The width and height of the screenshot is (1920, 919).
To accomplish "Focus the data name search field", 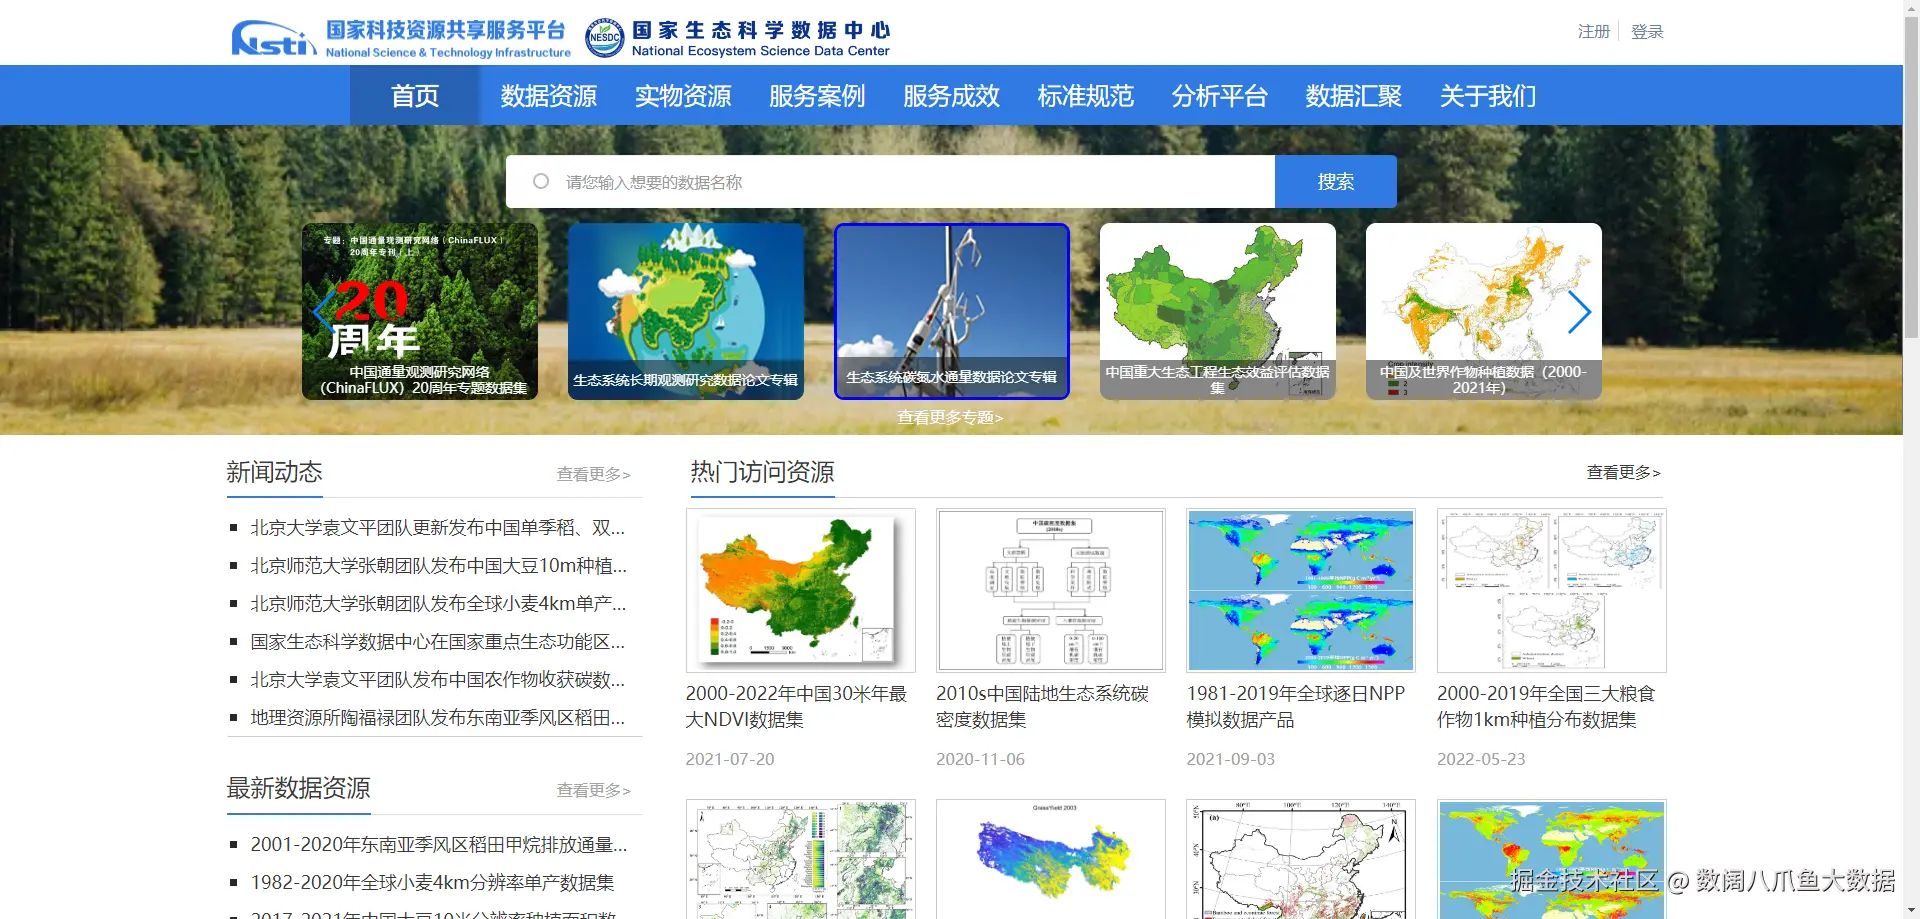I will click(x=890, y=182).
